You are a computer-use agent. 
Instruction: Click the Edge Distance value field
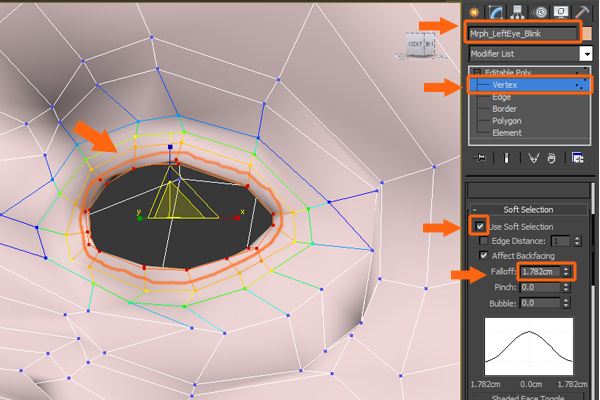(561, 241)
